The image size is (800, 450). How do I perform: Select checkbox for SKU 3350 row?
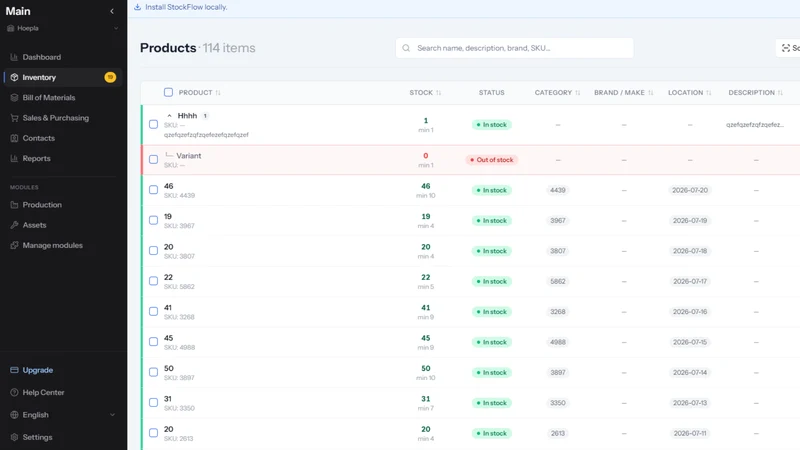[154, 403]
